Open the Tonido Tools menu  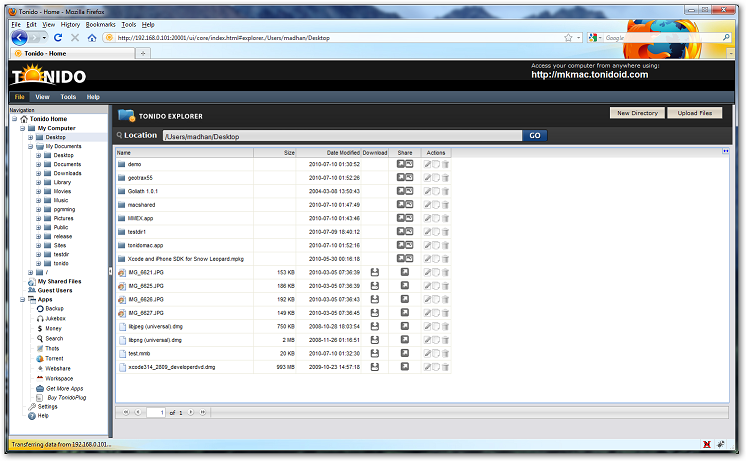[x=68, y=97]
